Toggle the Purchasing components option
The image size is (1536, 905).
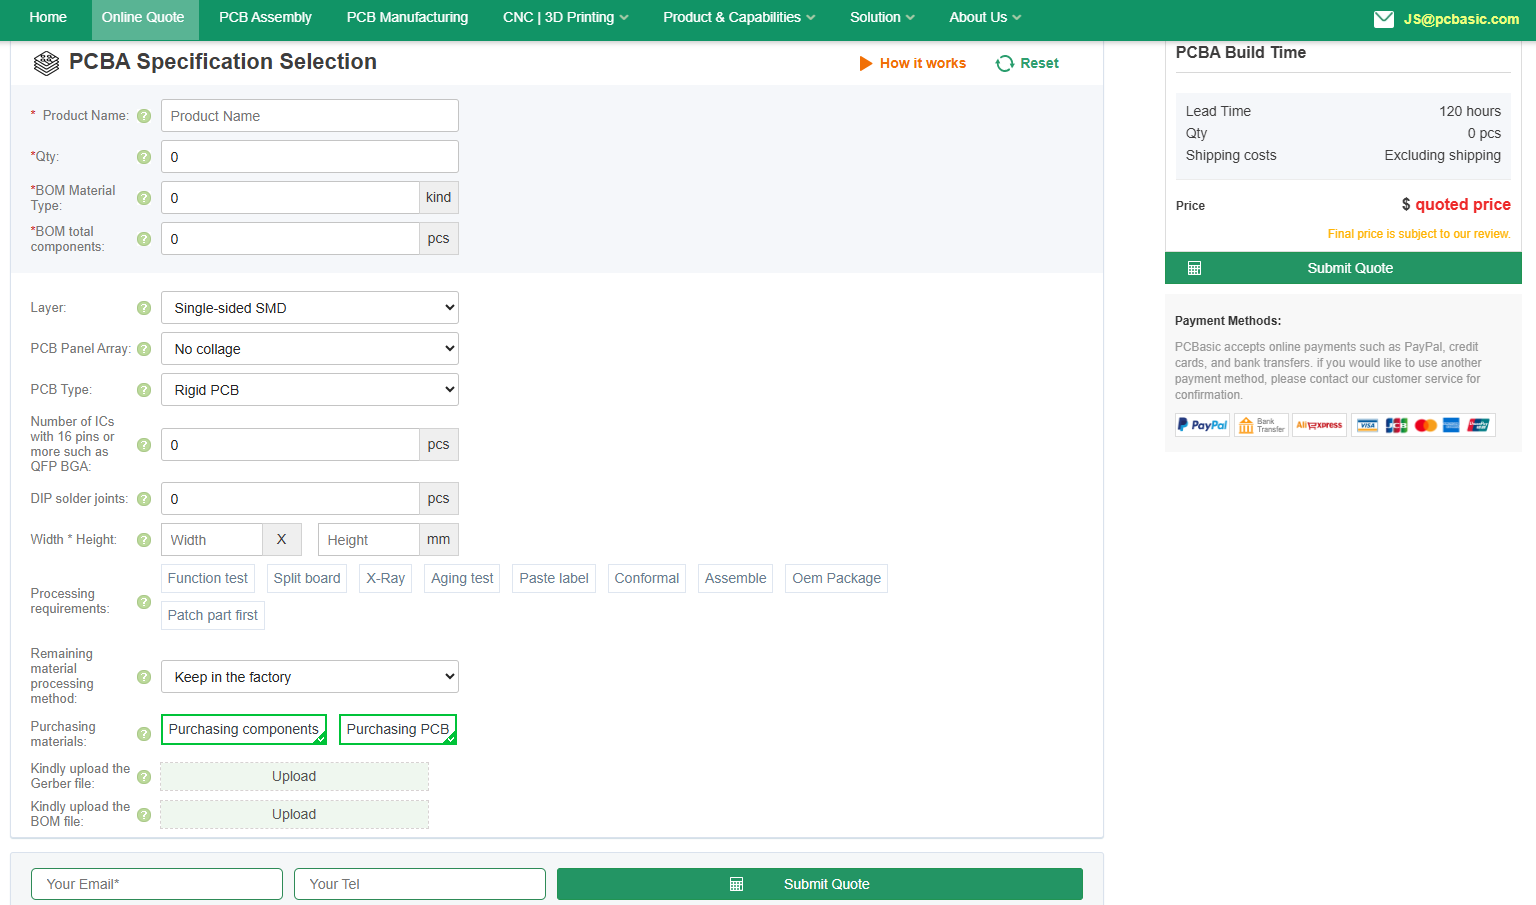pyautogui.click(x=244, y=729)
